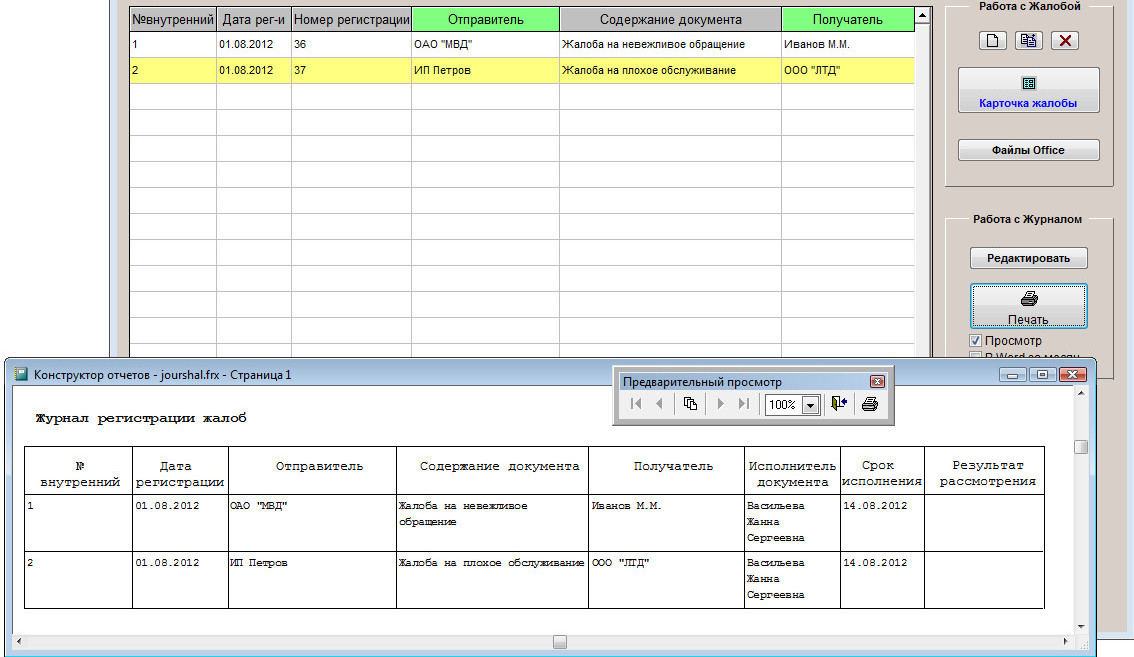
Task: Sort by the Отправитель column header
Action: coord(485,19)
